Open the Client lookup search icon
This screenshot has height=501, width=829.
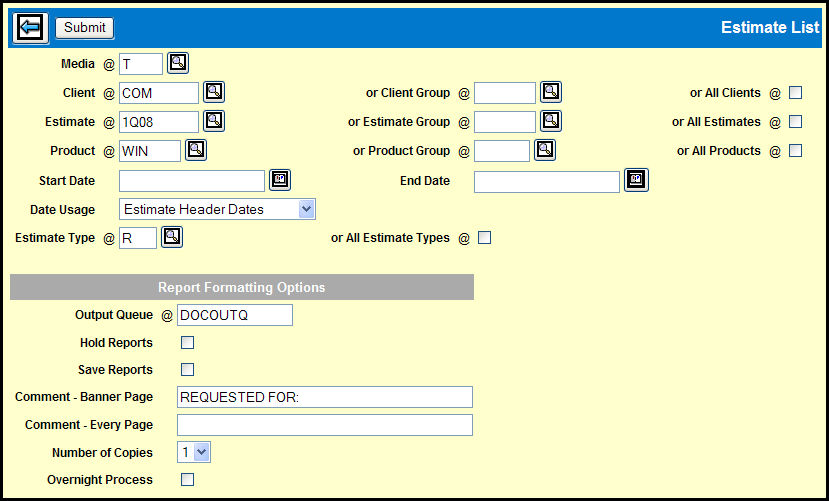click(x=214, y=93)
